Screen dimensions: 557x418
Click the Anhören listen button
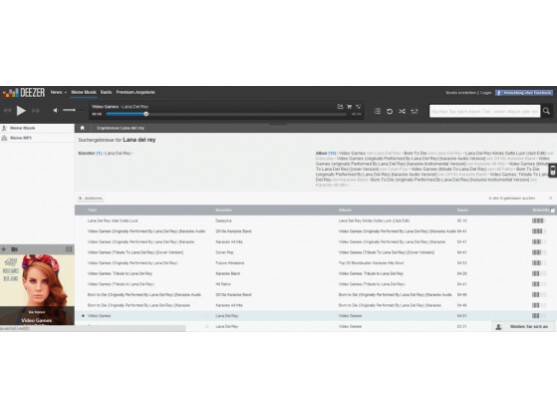(x=91, y=198)
